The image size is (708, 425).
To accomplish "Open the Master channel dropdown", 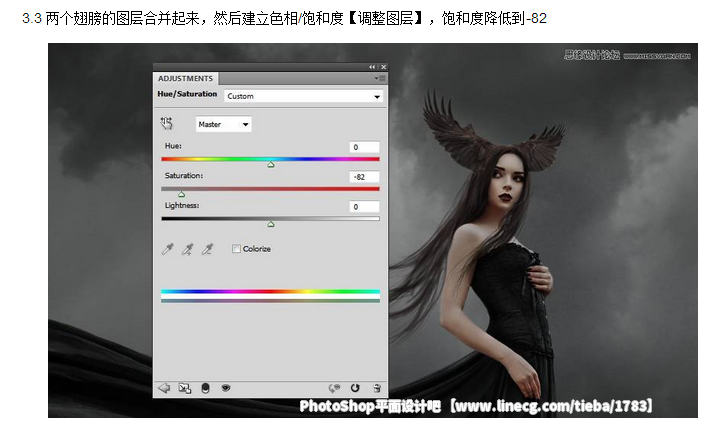I will pyautogui.click(x=224, y=124).
